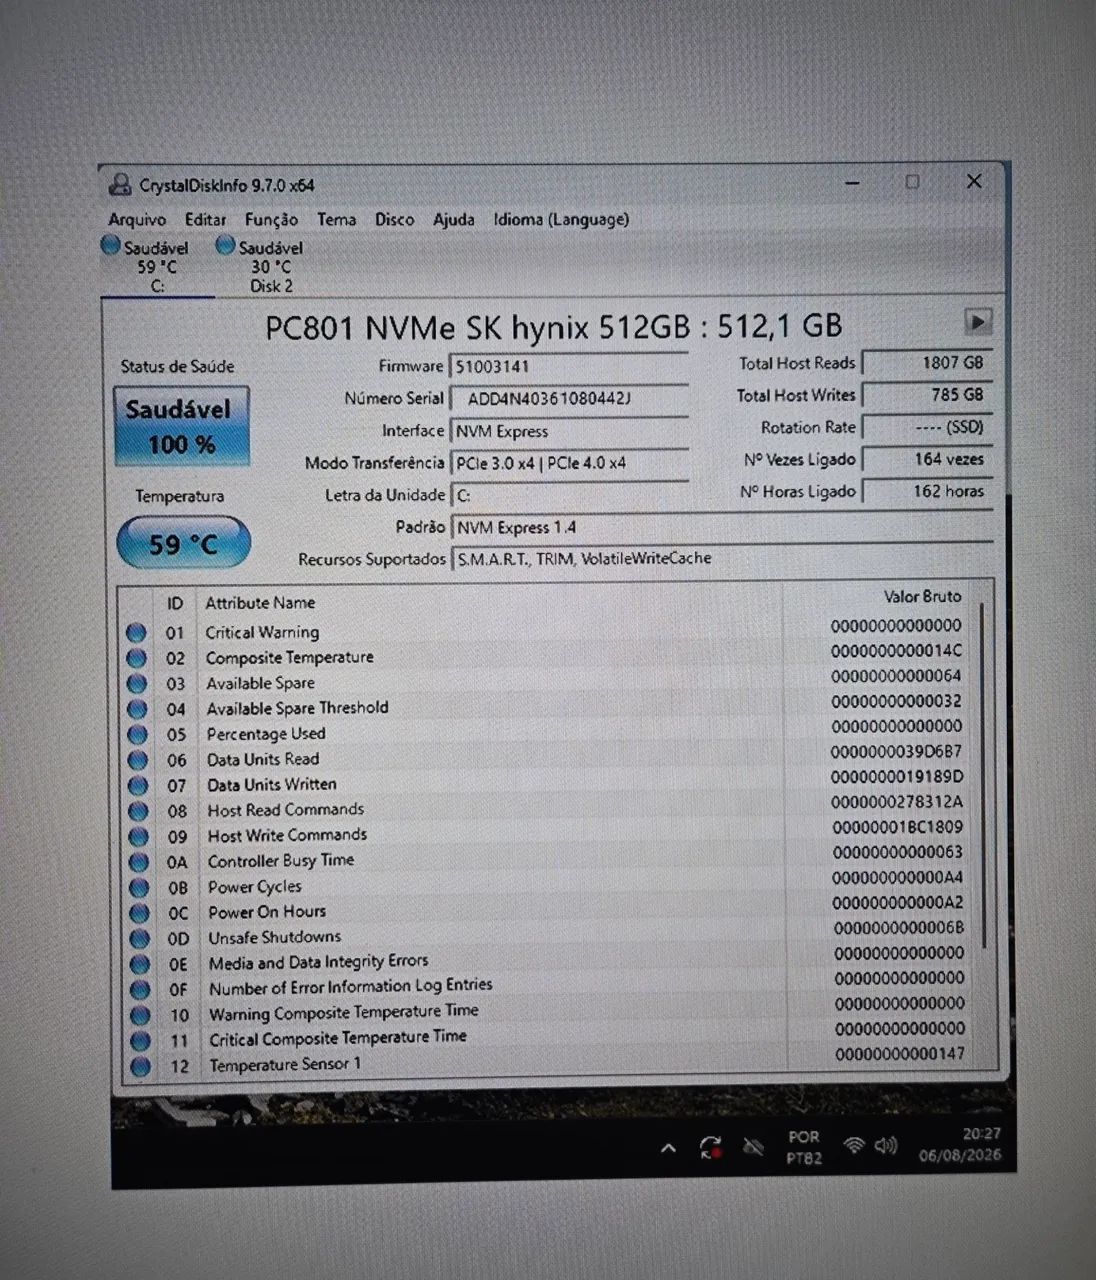Click the Nº Horas Ligado value 162 horas

tap(926, 491)
